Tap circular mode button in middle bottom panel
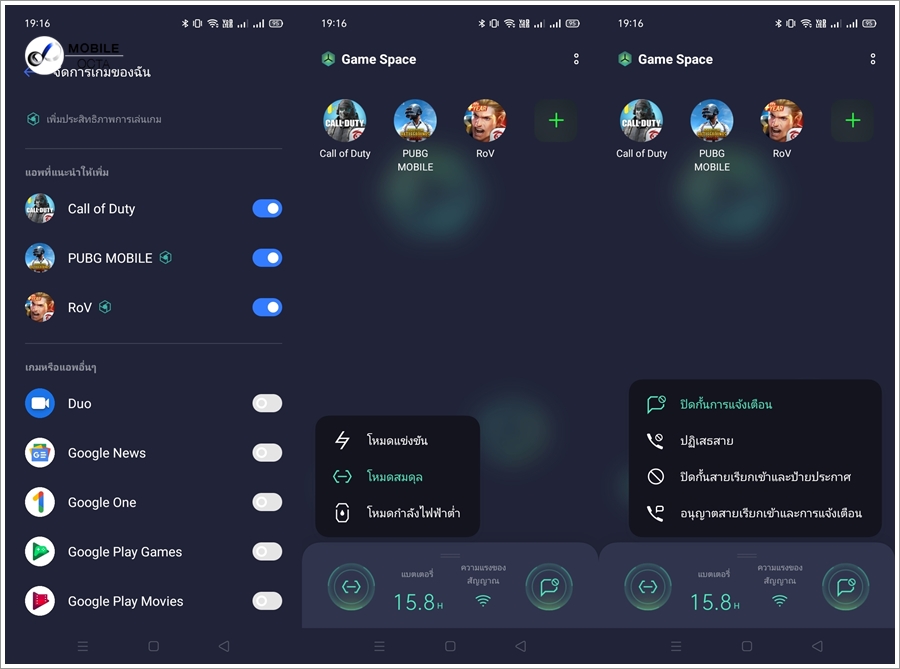 click(x=351, y=586)
